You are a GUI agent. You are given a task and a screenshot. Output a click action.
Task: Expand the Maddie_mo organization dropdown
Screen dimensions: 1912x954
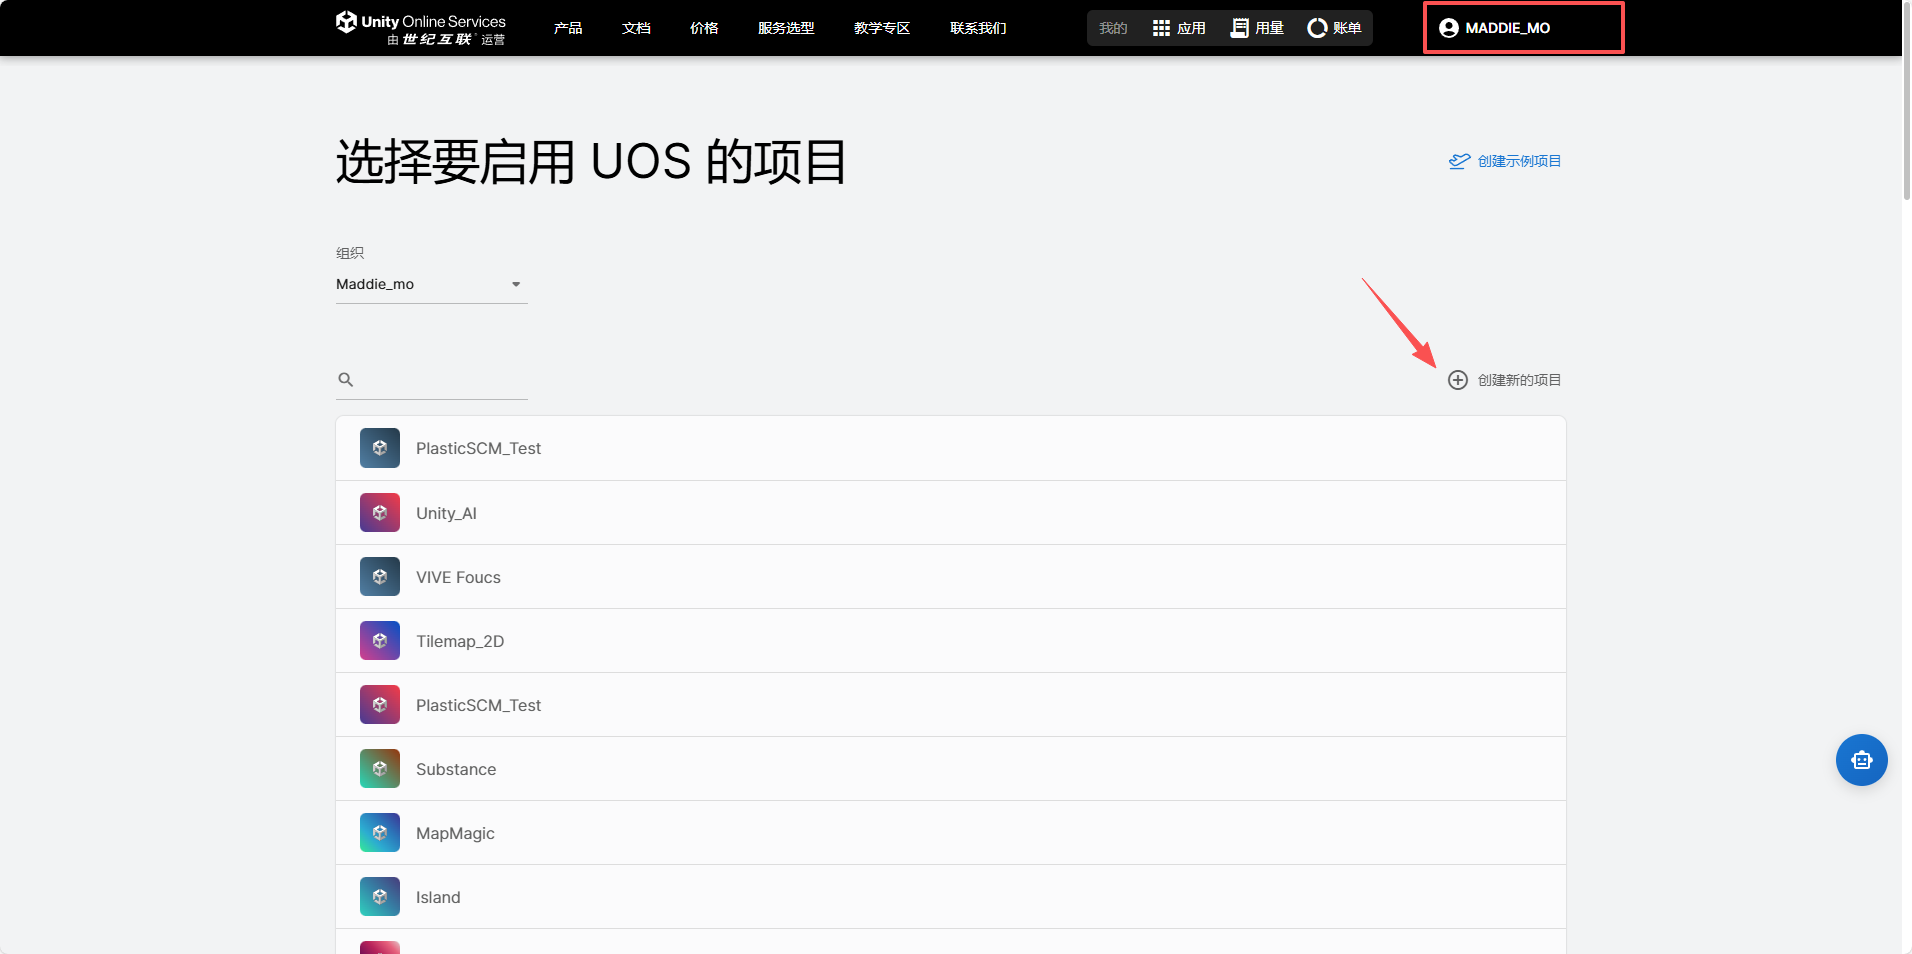tap(431, 284)
